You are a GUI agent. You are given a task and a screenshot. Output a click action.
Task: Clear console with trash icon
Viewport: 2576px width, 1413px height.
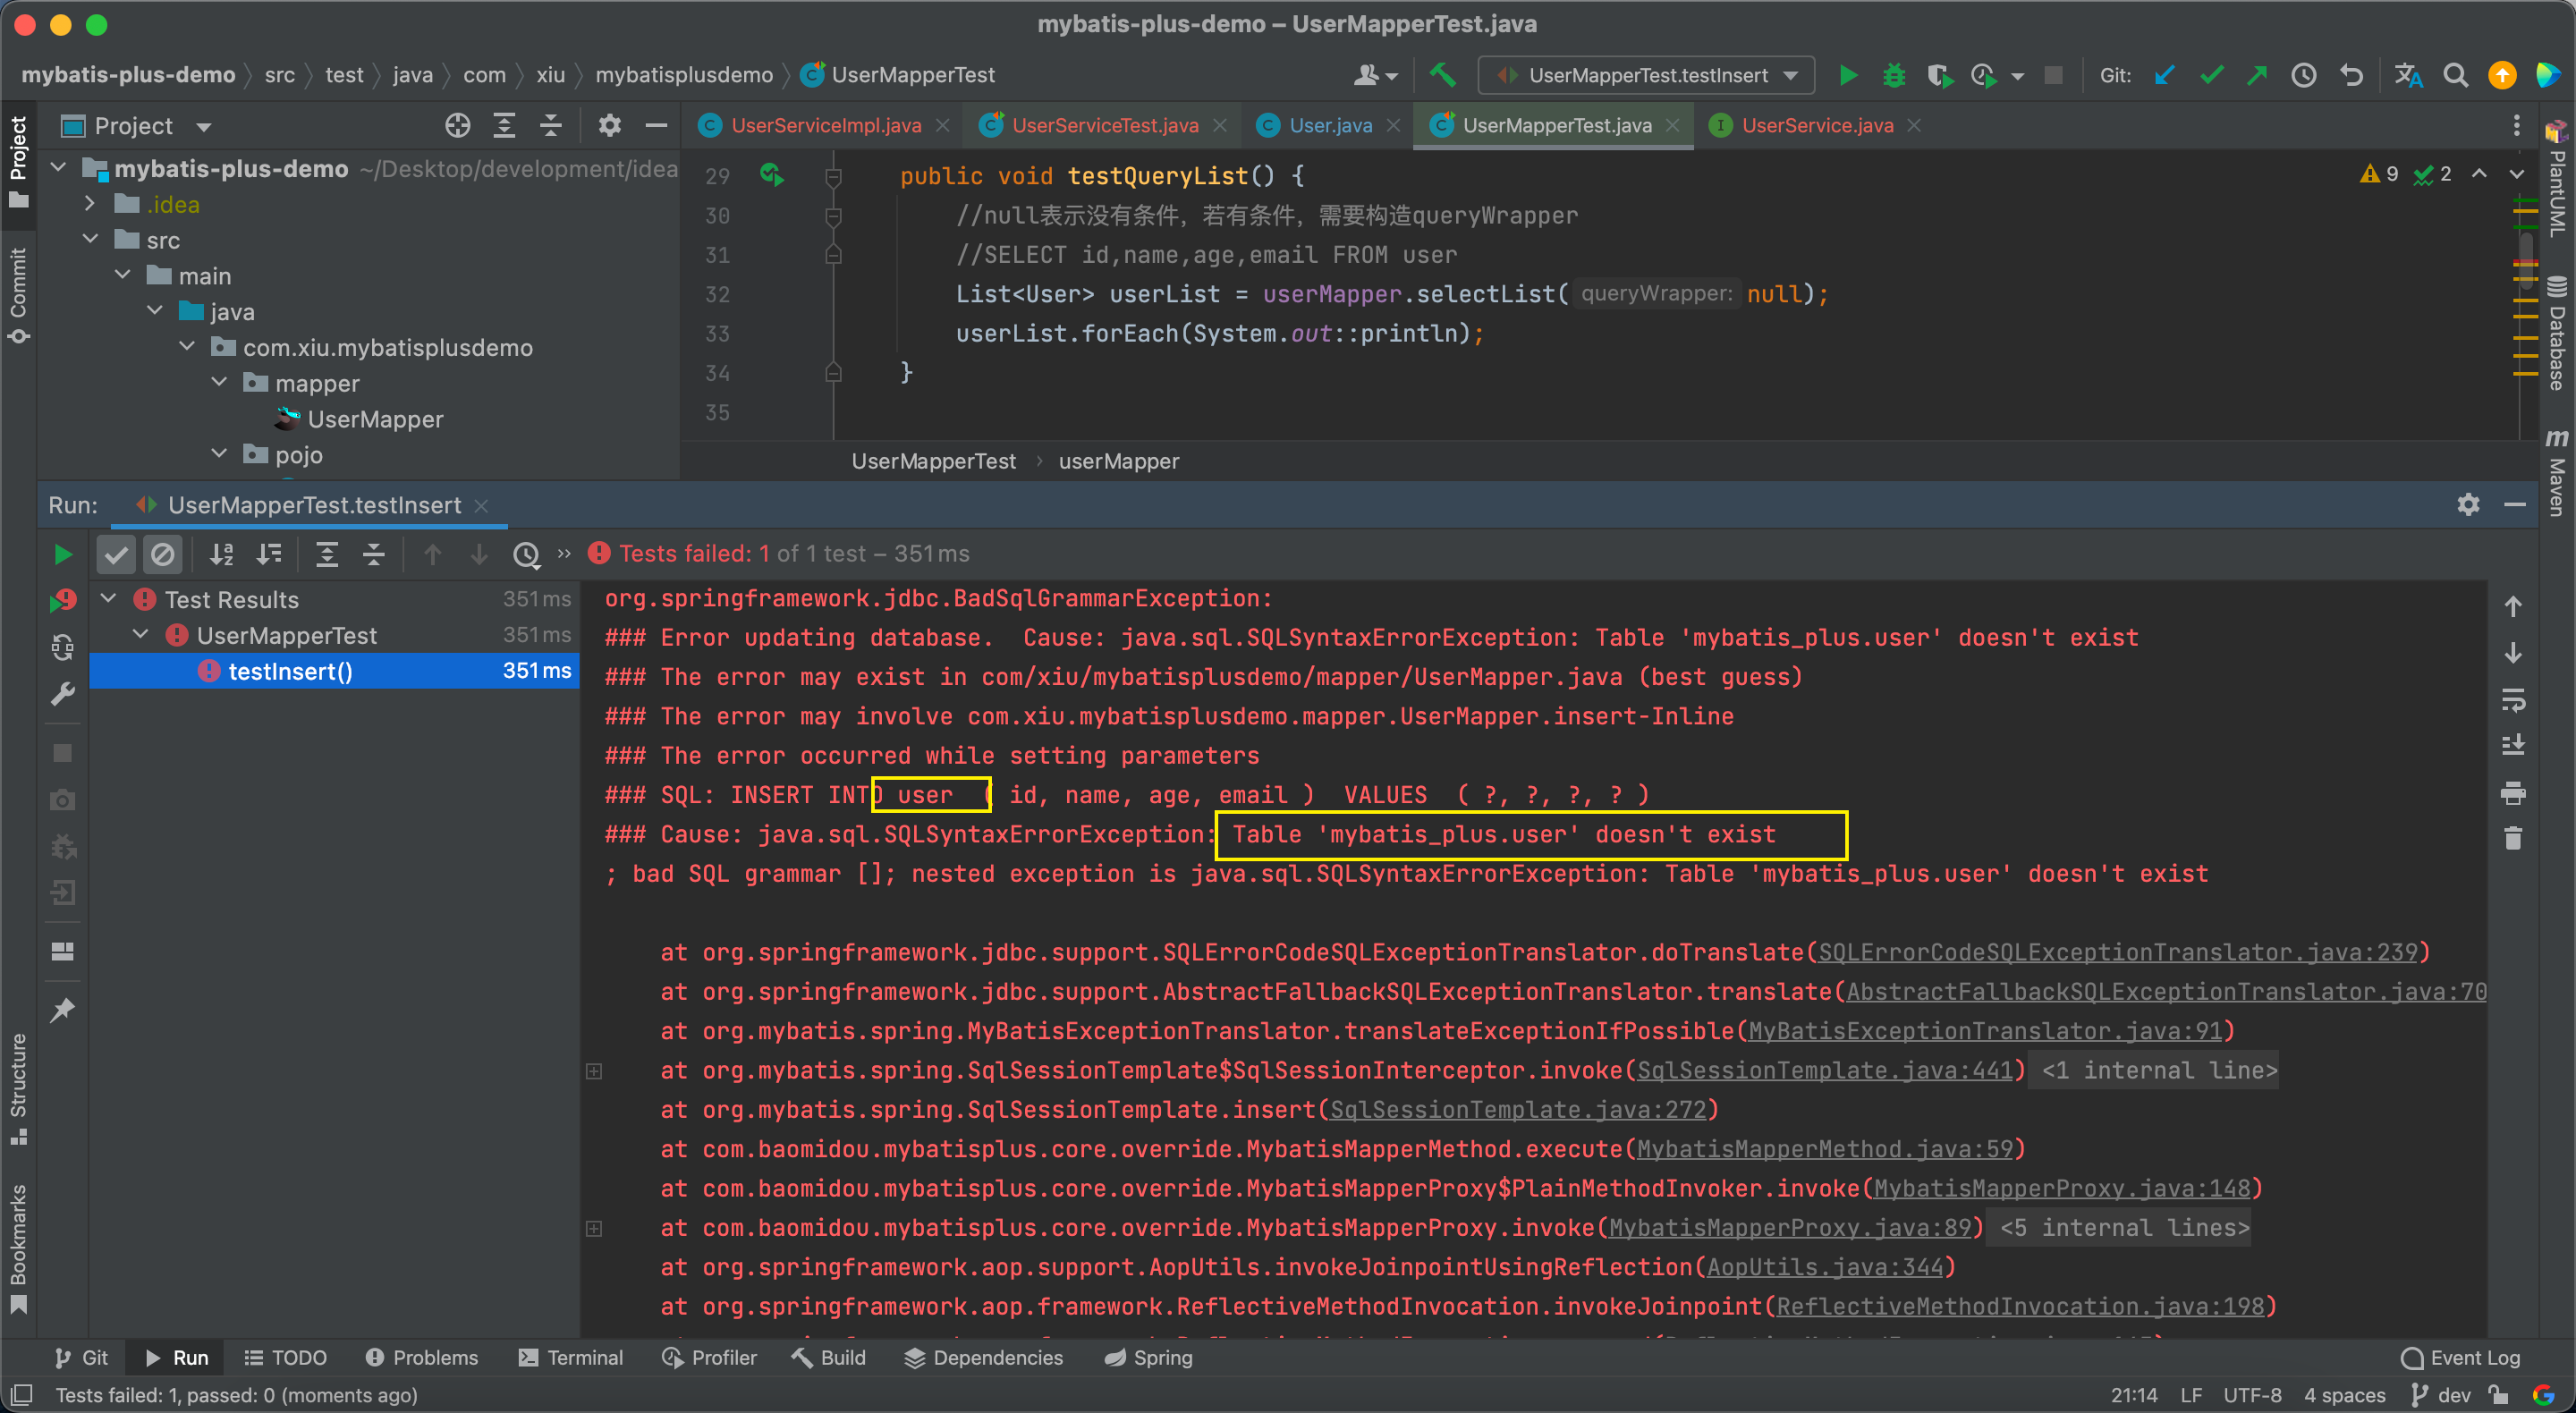pyautogui.click(x=2513, y=838)
